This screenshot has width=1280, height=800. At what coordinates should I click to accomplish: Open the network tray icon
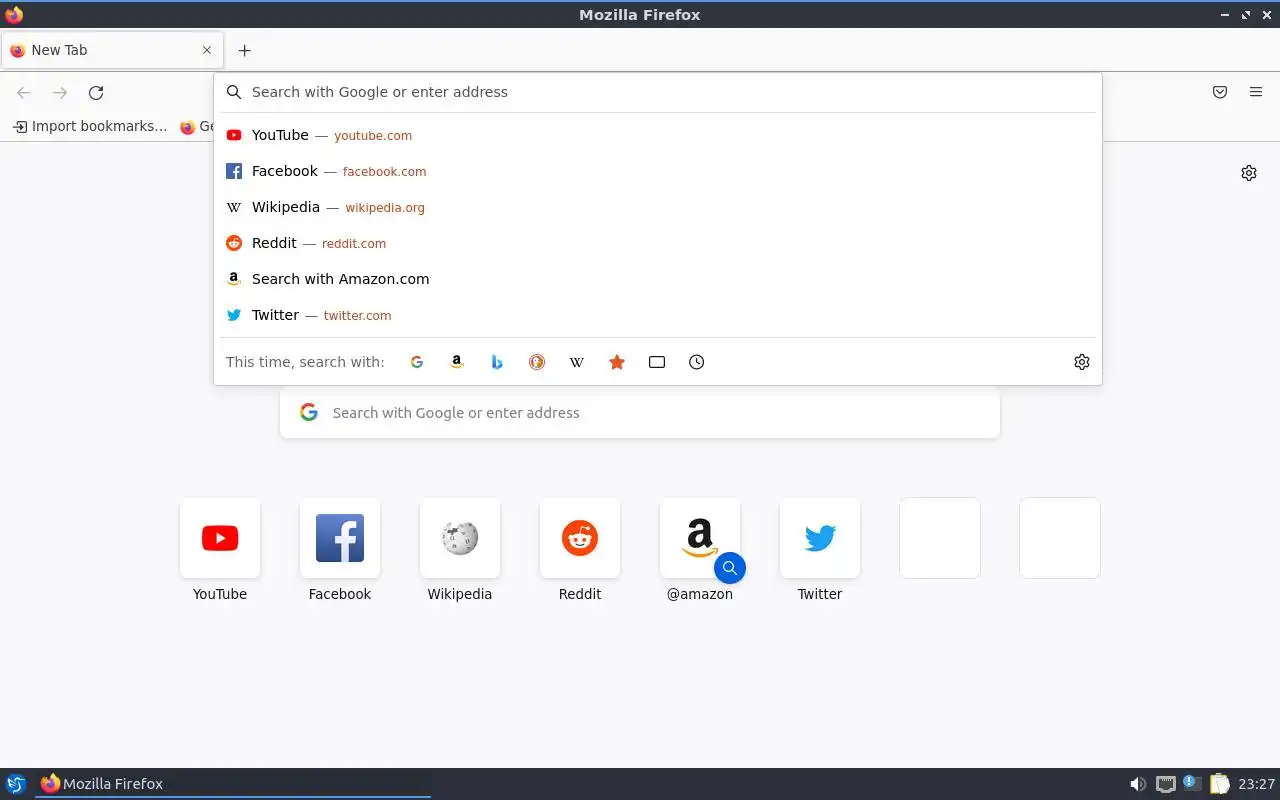(x=1165, y=784)
